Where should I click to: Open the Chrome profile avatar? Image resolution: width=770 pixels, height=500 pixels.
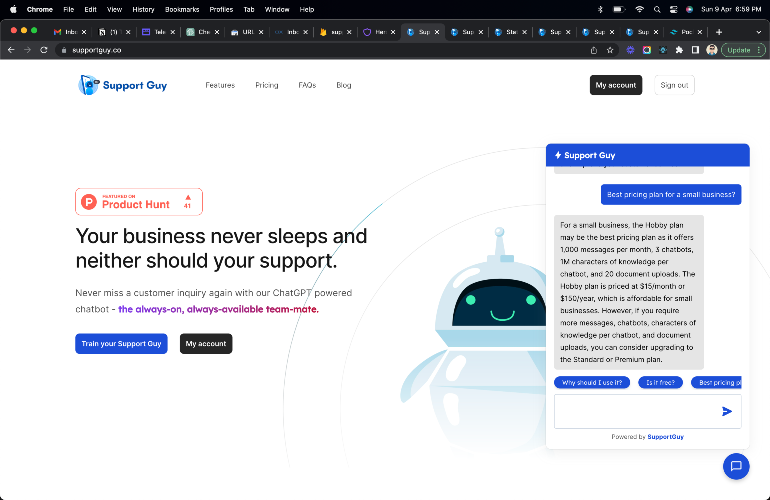point(712,50)
